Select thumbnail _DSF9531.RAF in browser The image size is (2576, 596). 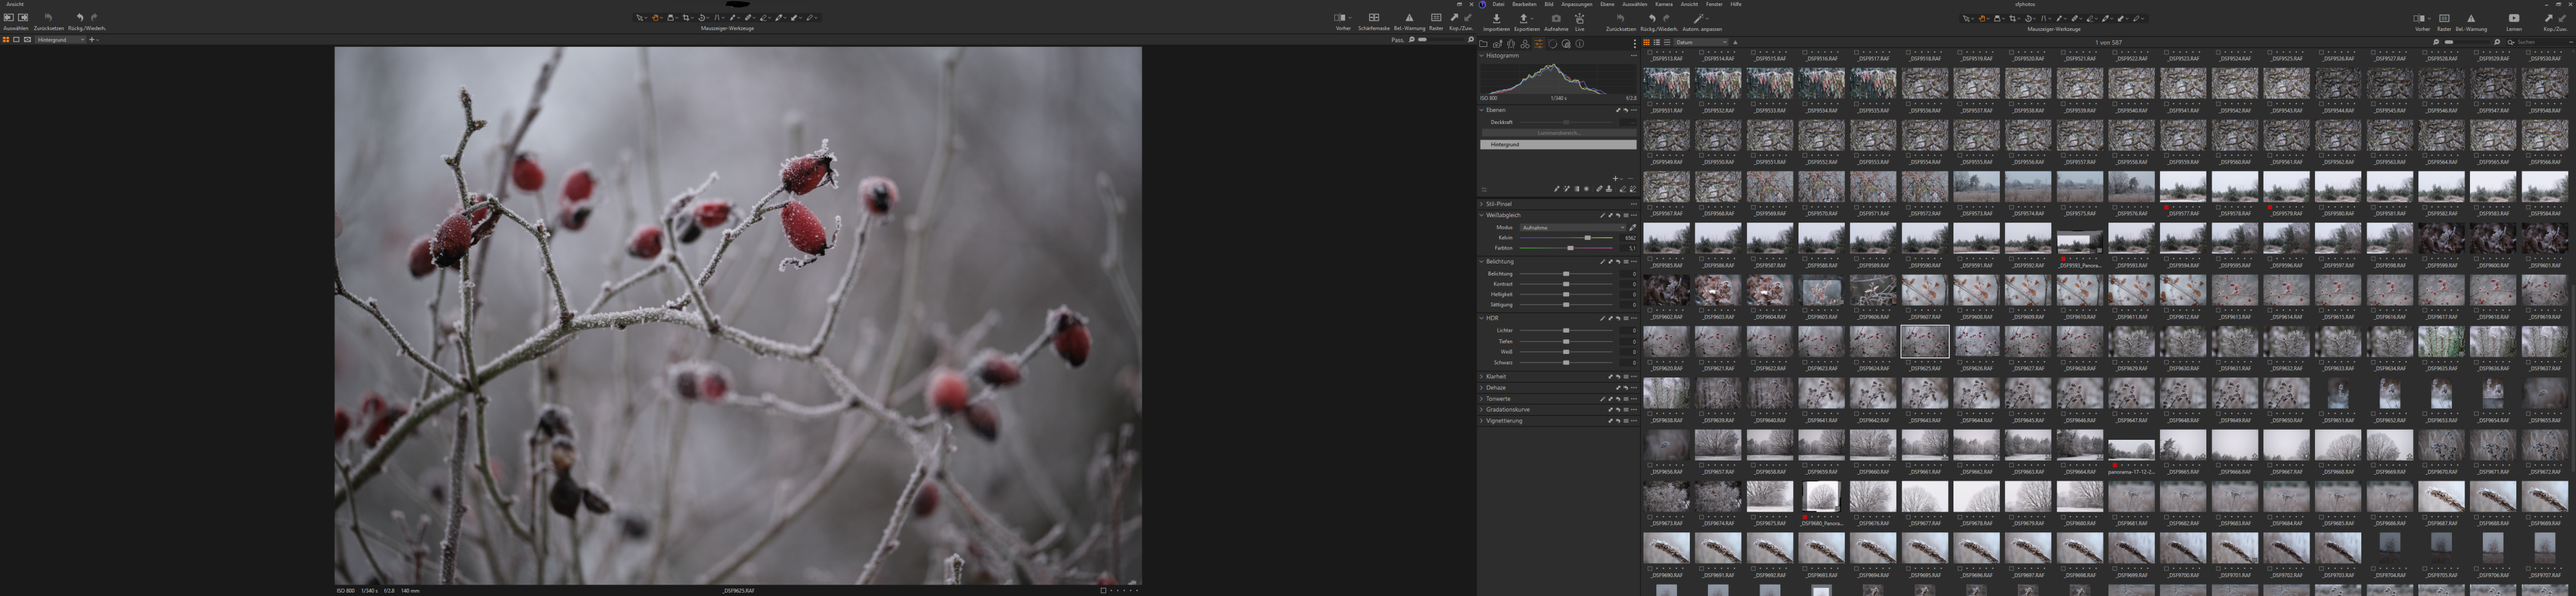[x=1667, y=83]
